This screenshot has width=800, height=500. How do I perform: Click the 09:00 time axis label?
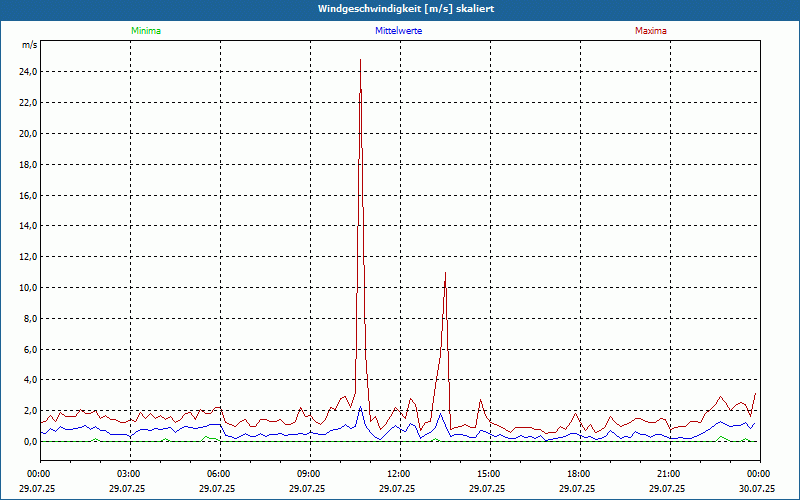coord(310,474)
